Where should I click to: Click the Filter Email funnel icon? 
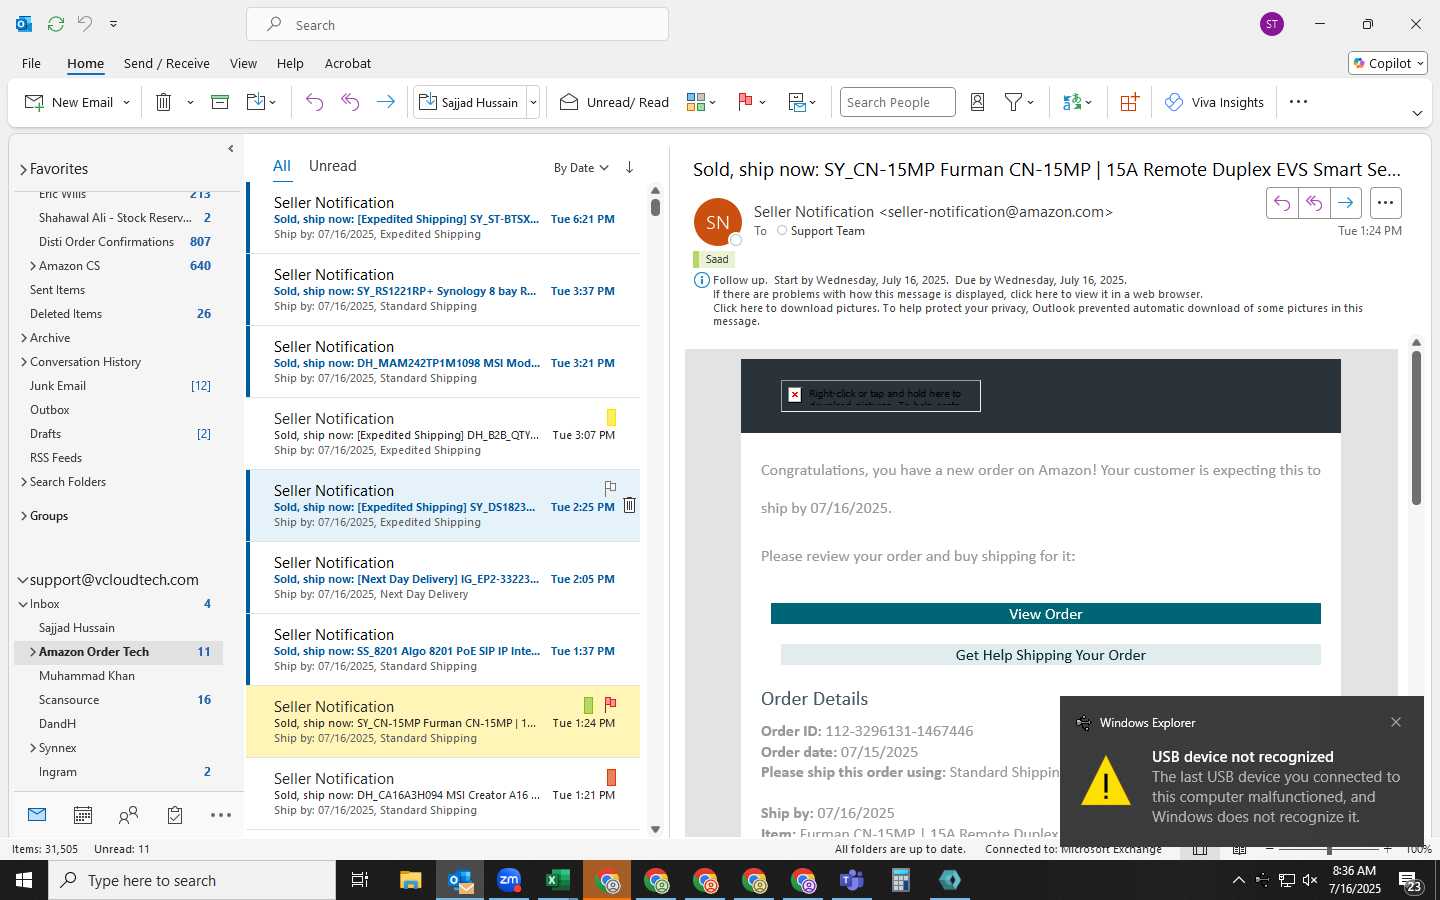(1013, 102)
